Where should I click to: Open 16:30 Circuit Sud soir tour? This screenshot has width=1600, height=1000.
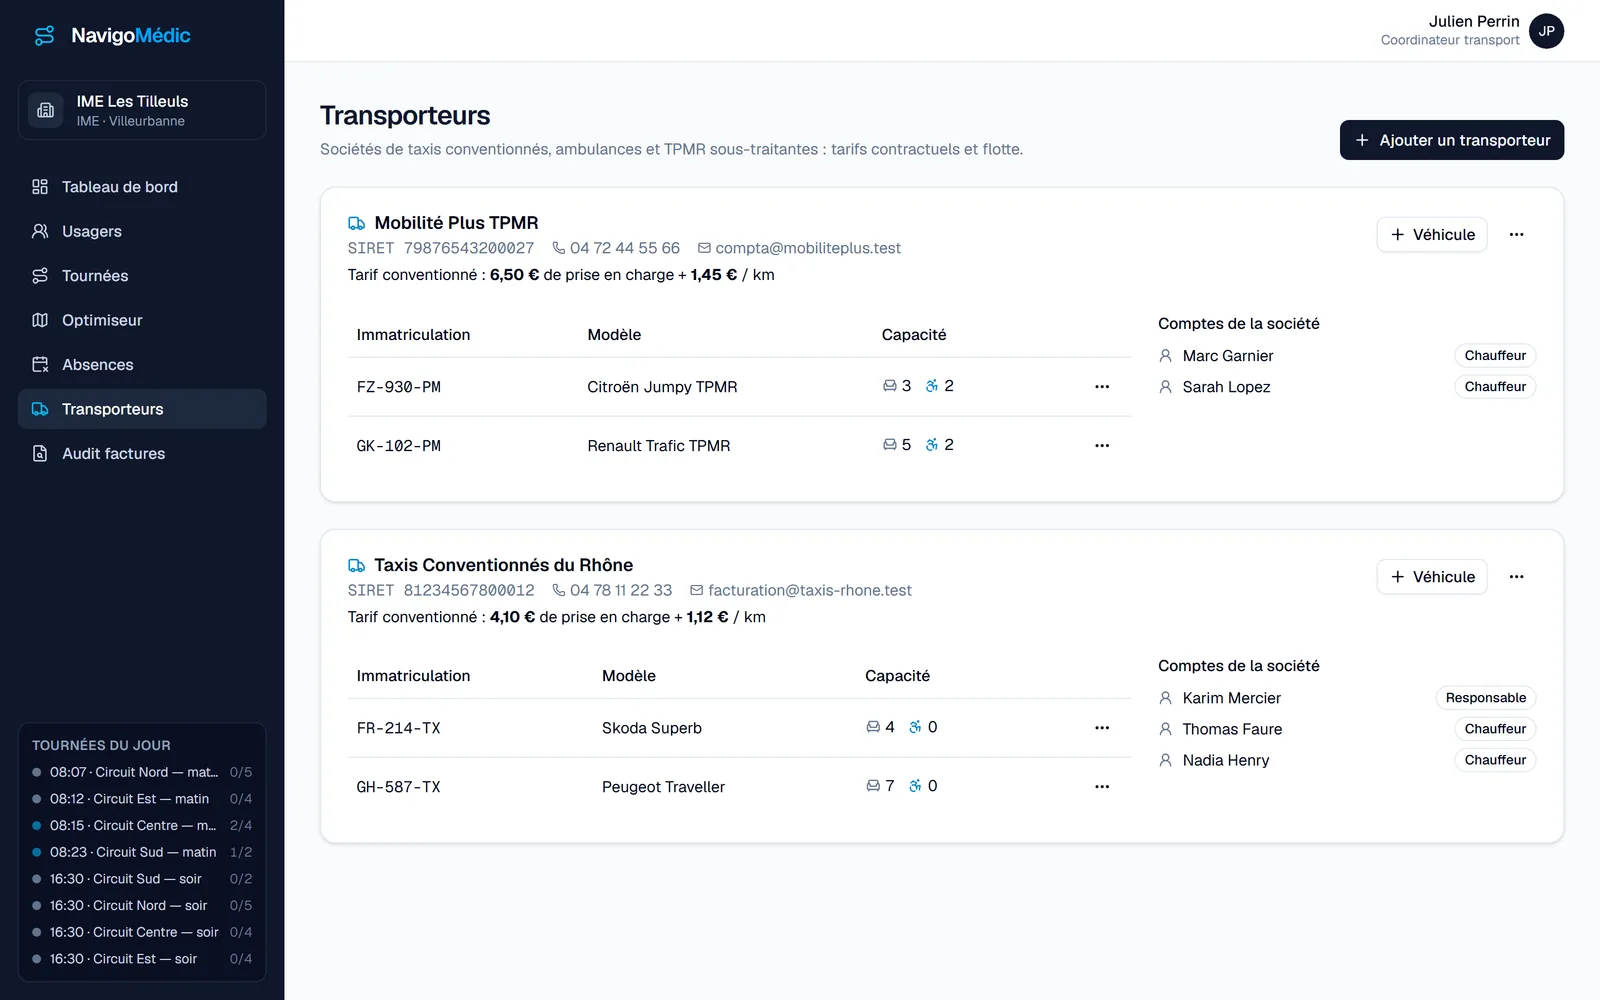tap(142, 879)
